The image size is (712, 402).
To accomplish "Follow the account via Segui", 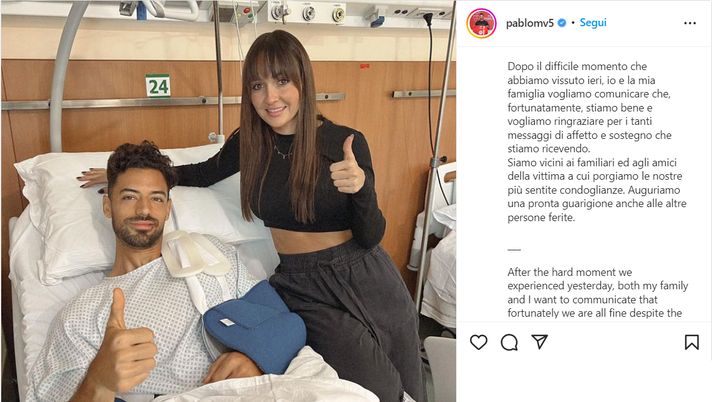I will point(593,23).
